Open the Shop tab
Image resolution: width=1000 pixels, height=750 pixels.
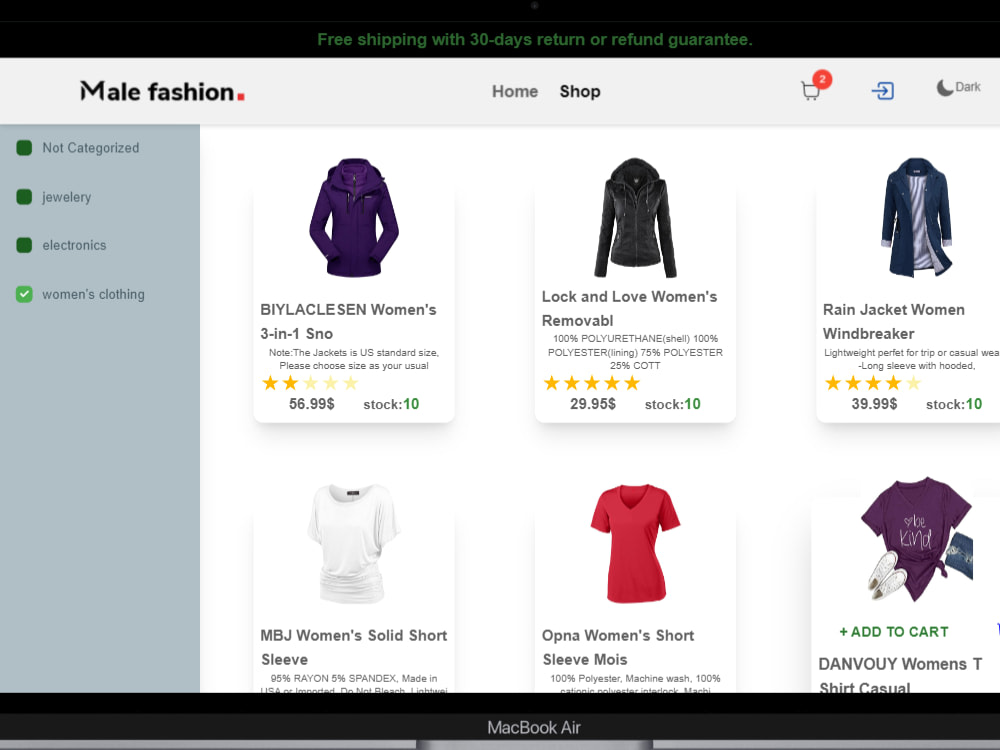(580, 91)
